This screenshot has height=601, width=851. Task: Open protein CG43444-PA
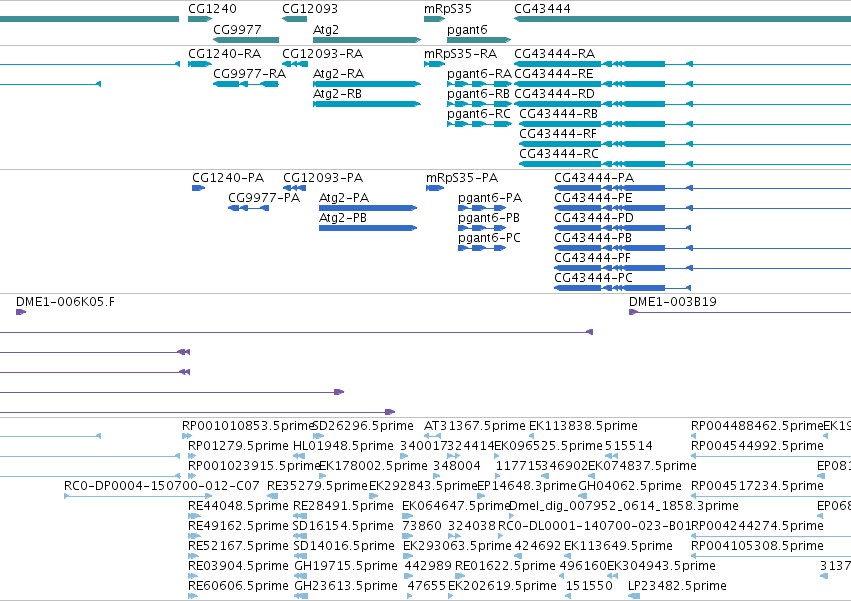click(702, 188)
